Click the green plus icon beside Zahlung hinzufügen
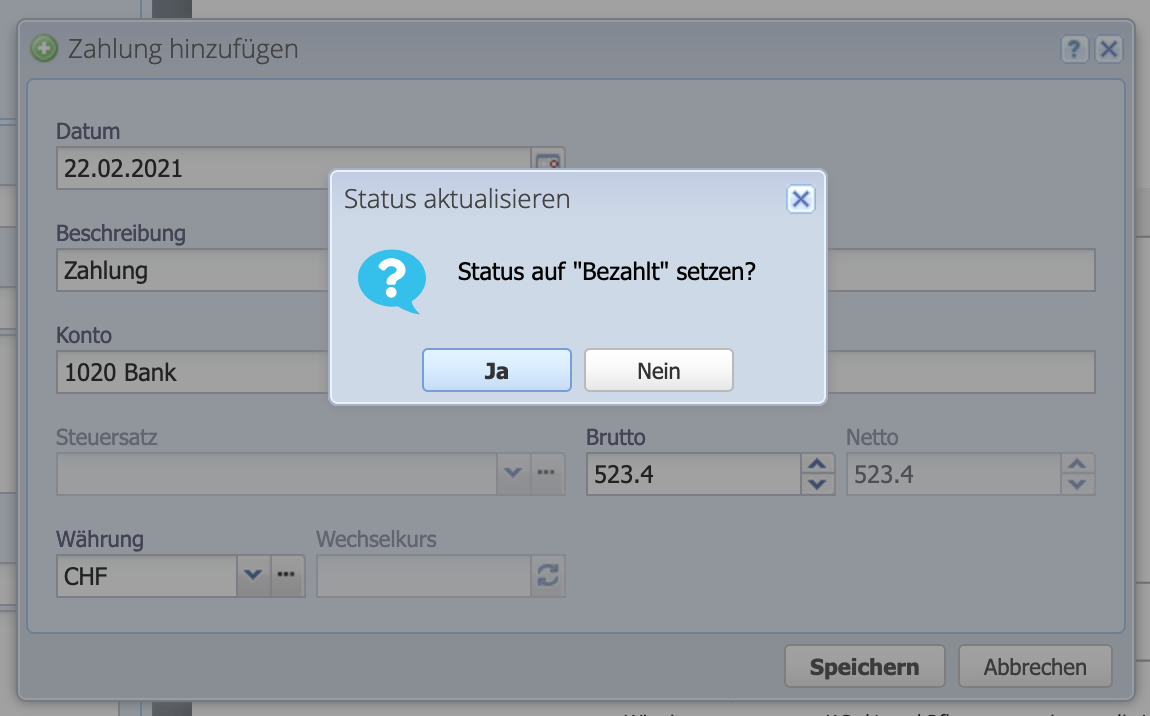This screenshot has height=716, width=1150. (43, 48)
